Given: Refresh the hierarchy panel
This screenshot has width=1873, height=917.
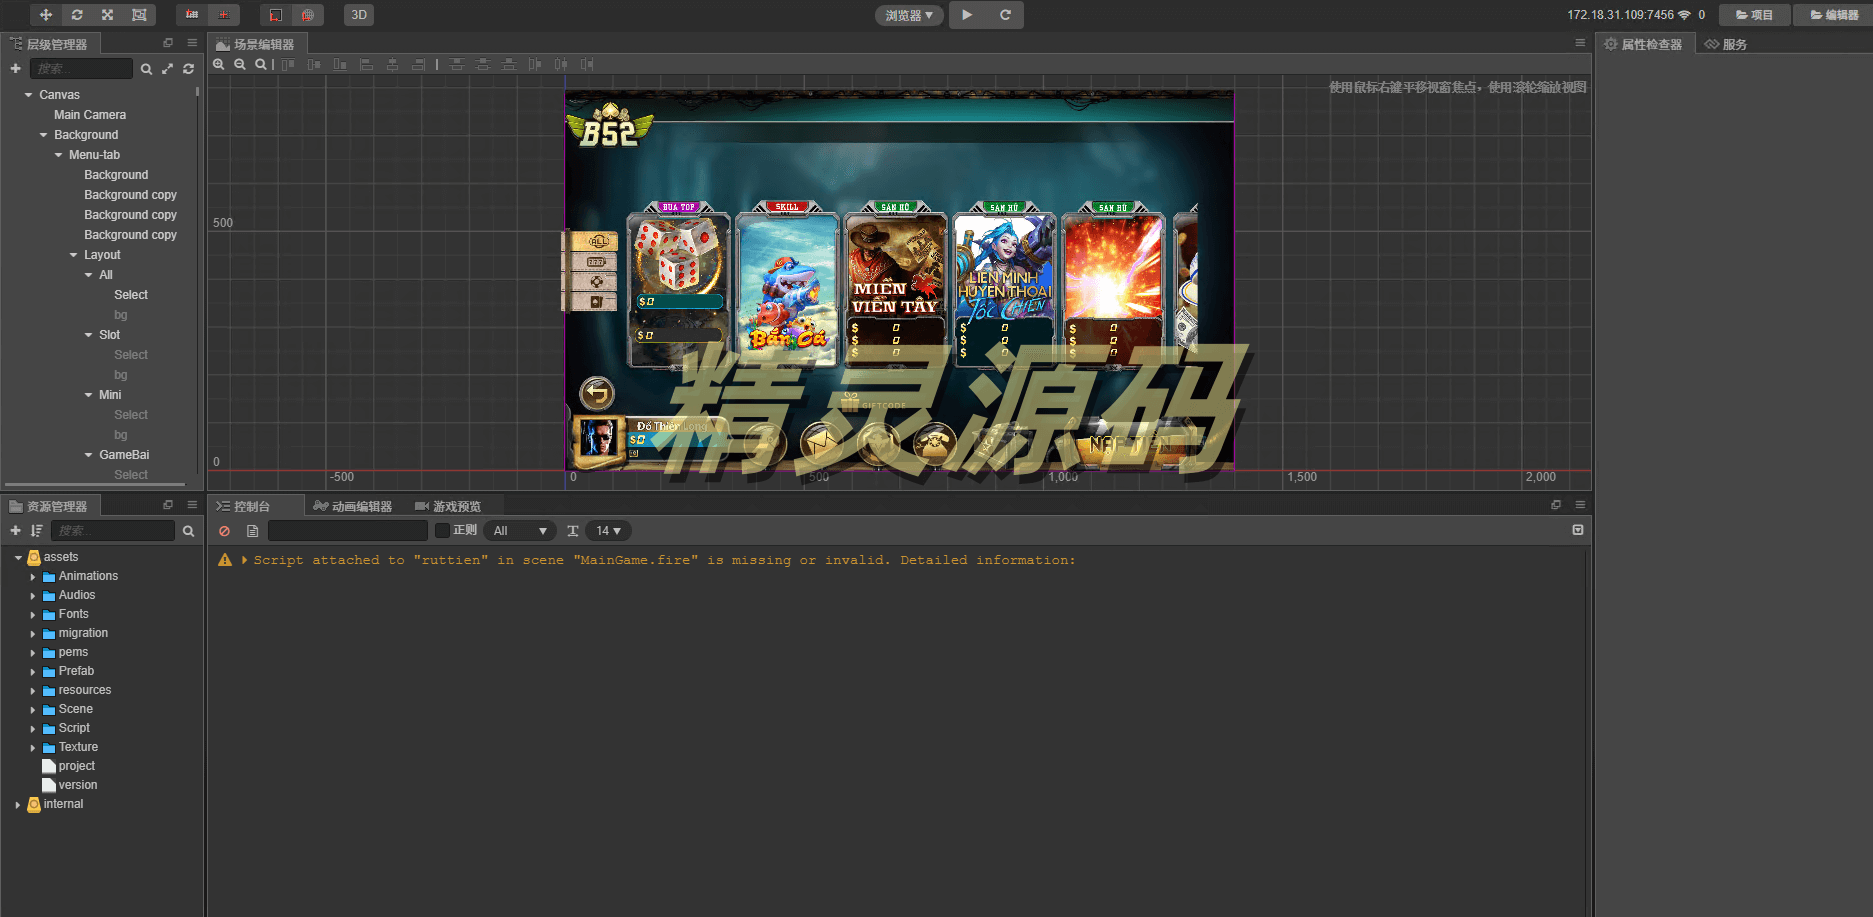Looking at the screenshot, I should (188, 69).
